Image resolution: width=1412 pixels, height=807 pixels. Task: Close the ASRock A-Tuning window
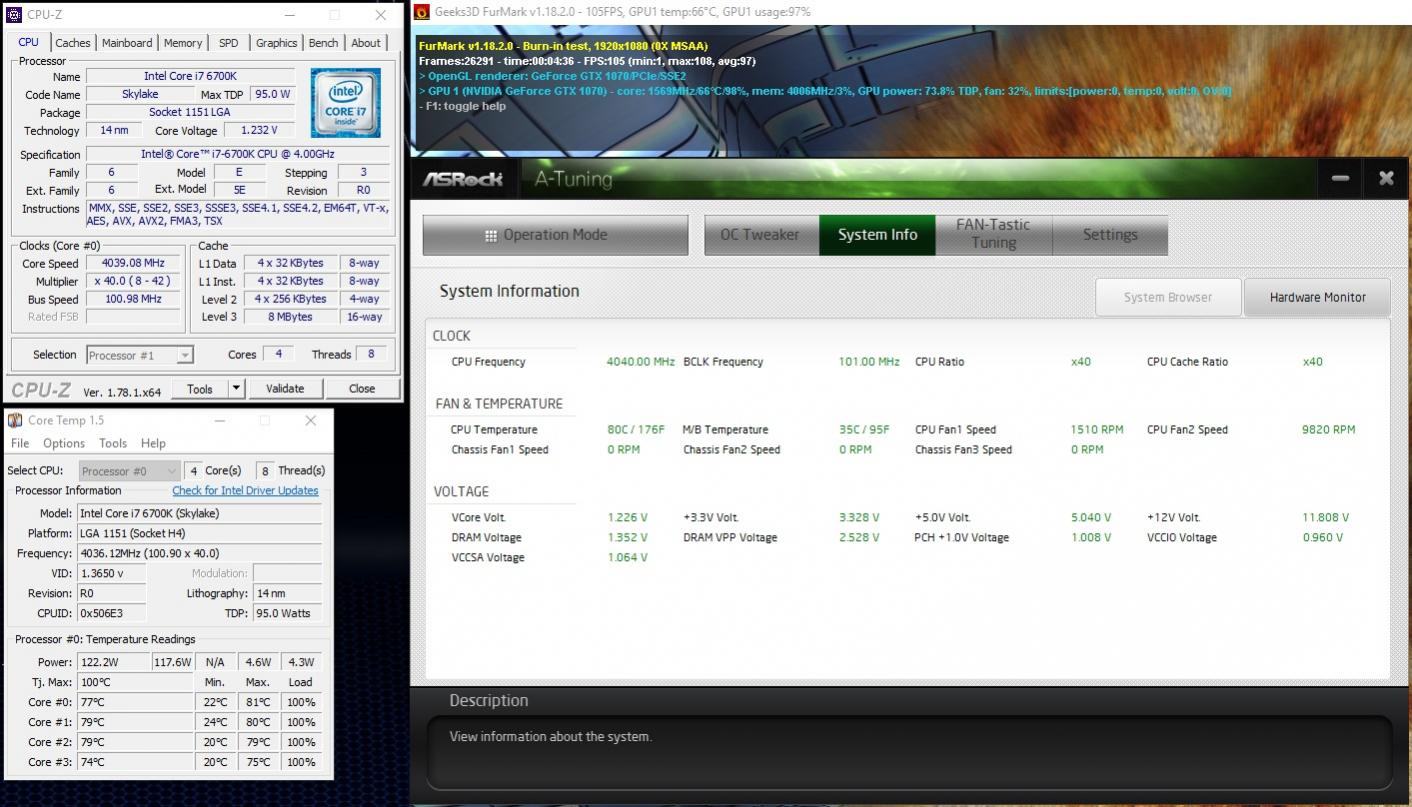click(x=1386, y=178)
